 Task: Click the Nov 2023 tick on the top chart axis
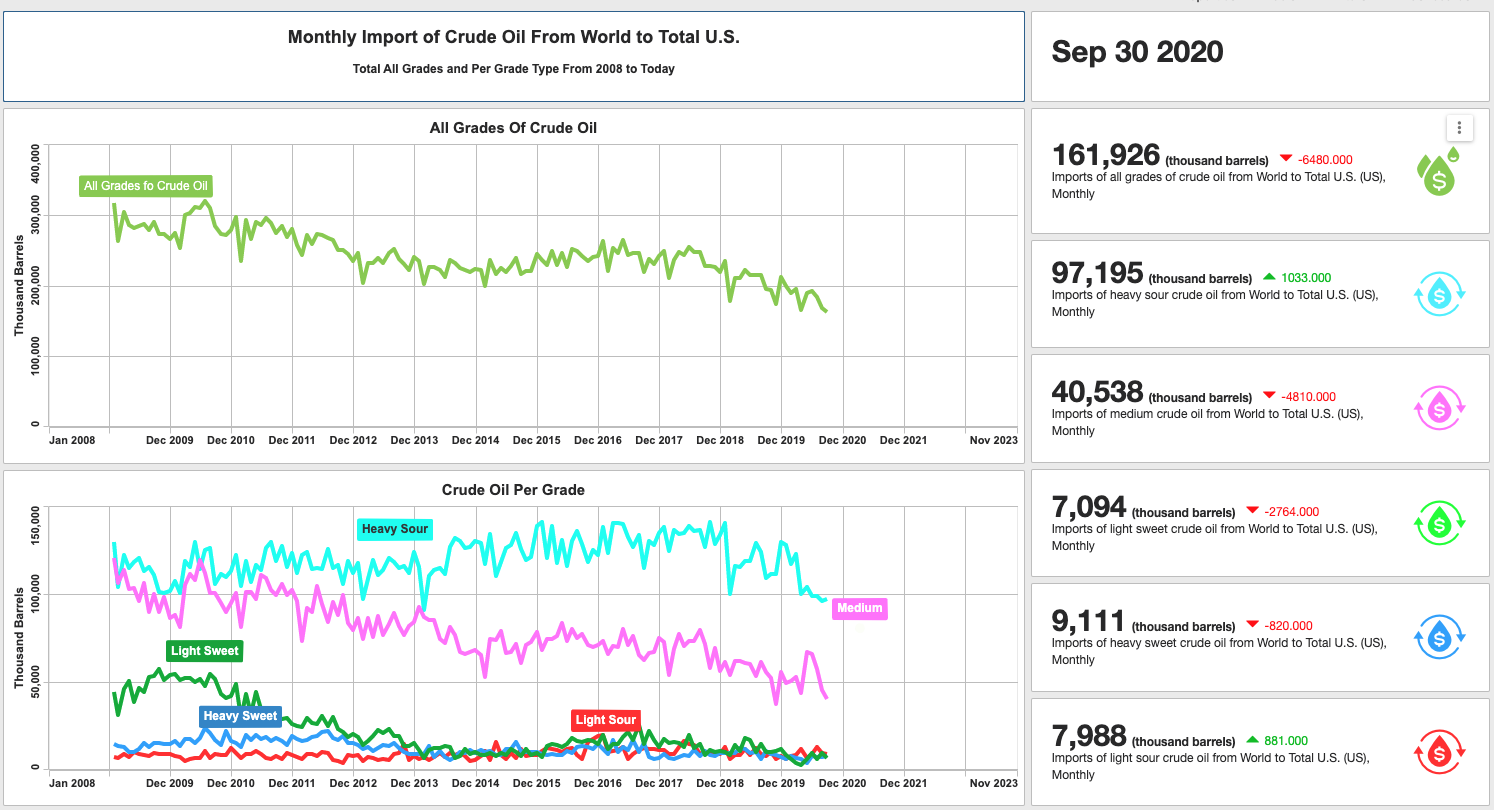[x=994, y=440]
